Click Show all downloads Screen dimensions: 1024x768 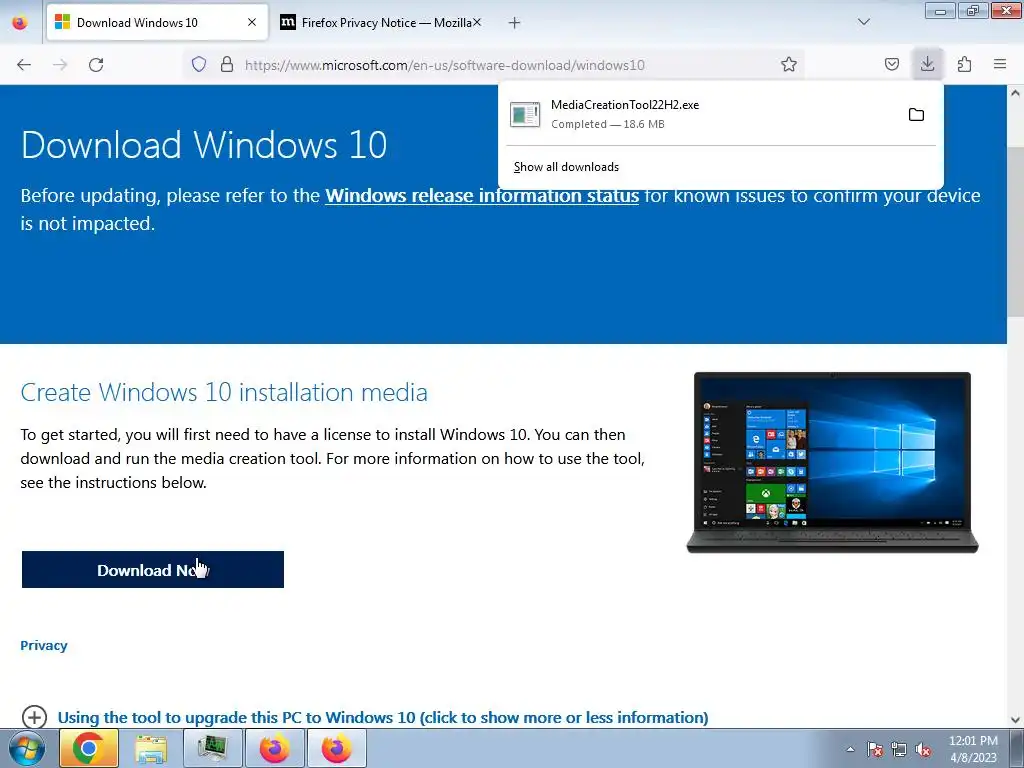coord(566,167)
